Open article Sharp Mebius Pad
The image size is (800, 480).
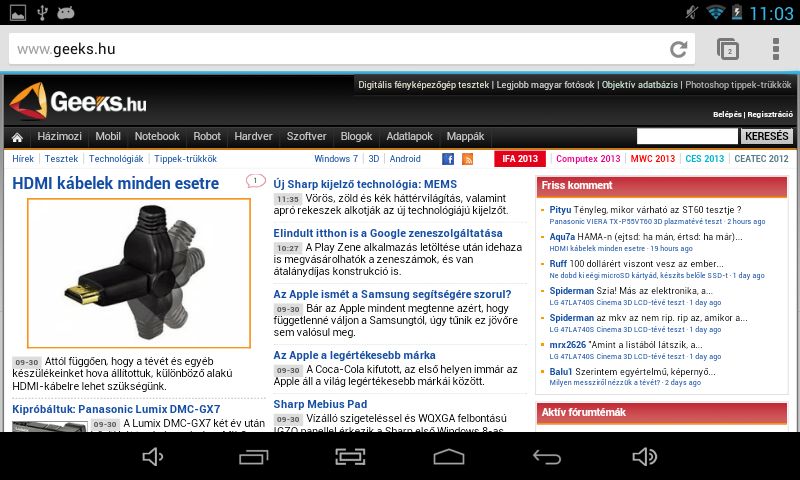[320, 405]
